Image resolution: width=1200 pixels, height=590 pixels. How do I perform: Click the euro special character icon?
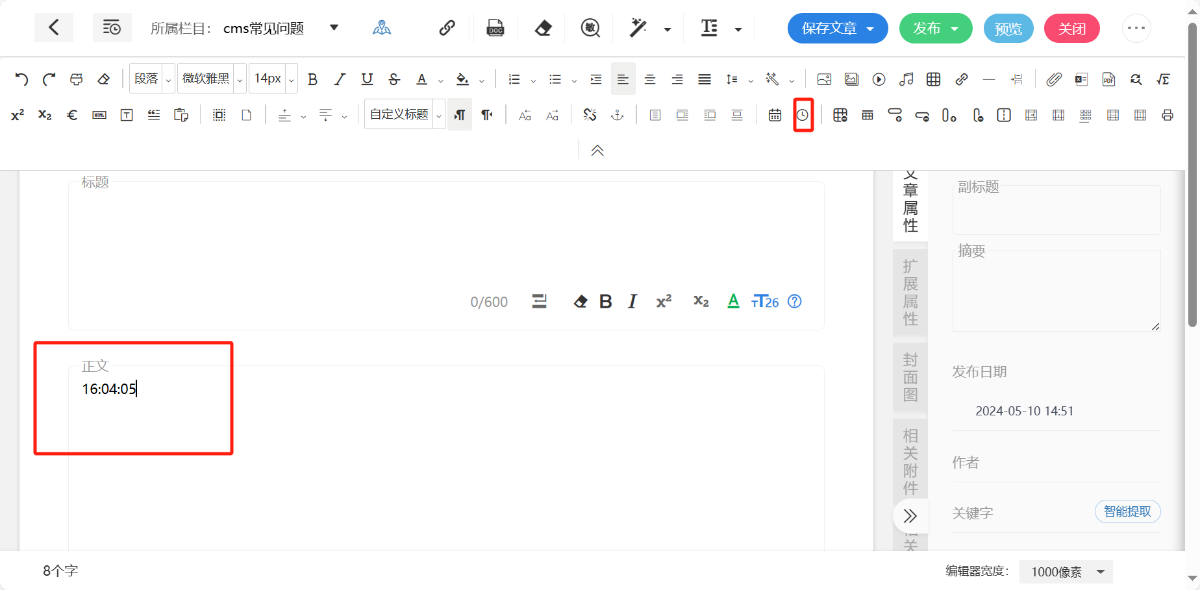(72, 115)
